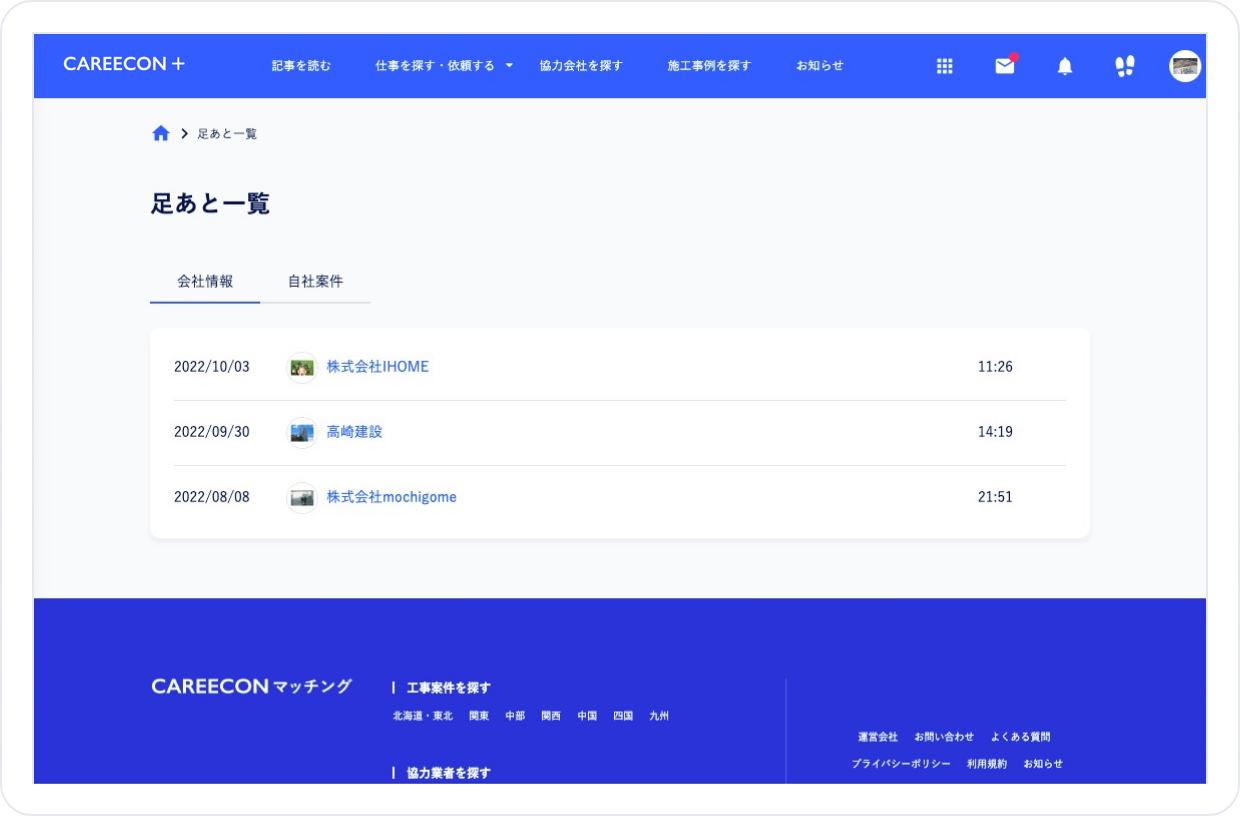Open the 協力会社を探す menu item

click(581, 66)
